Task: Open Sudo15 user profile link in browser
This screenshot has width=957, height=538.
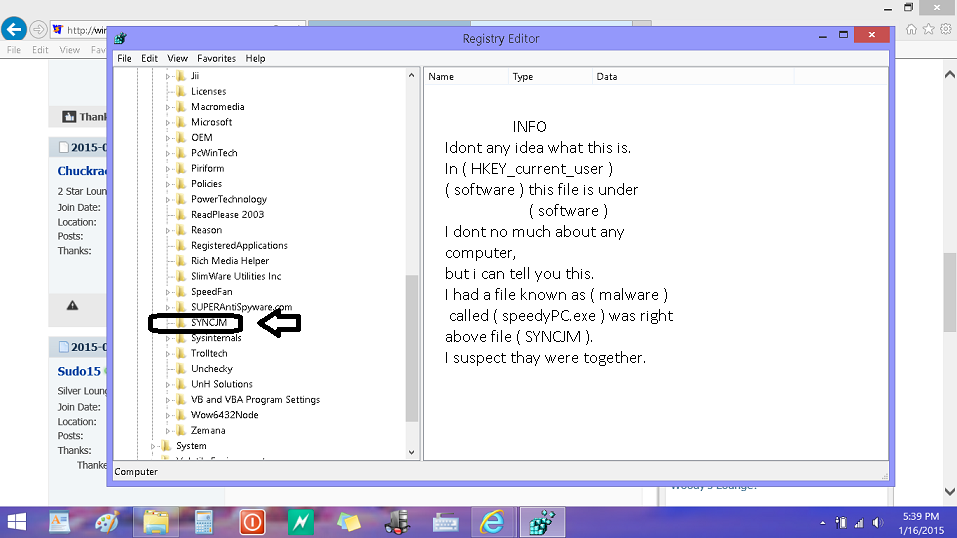Action: click(x=79, y=371)
